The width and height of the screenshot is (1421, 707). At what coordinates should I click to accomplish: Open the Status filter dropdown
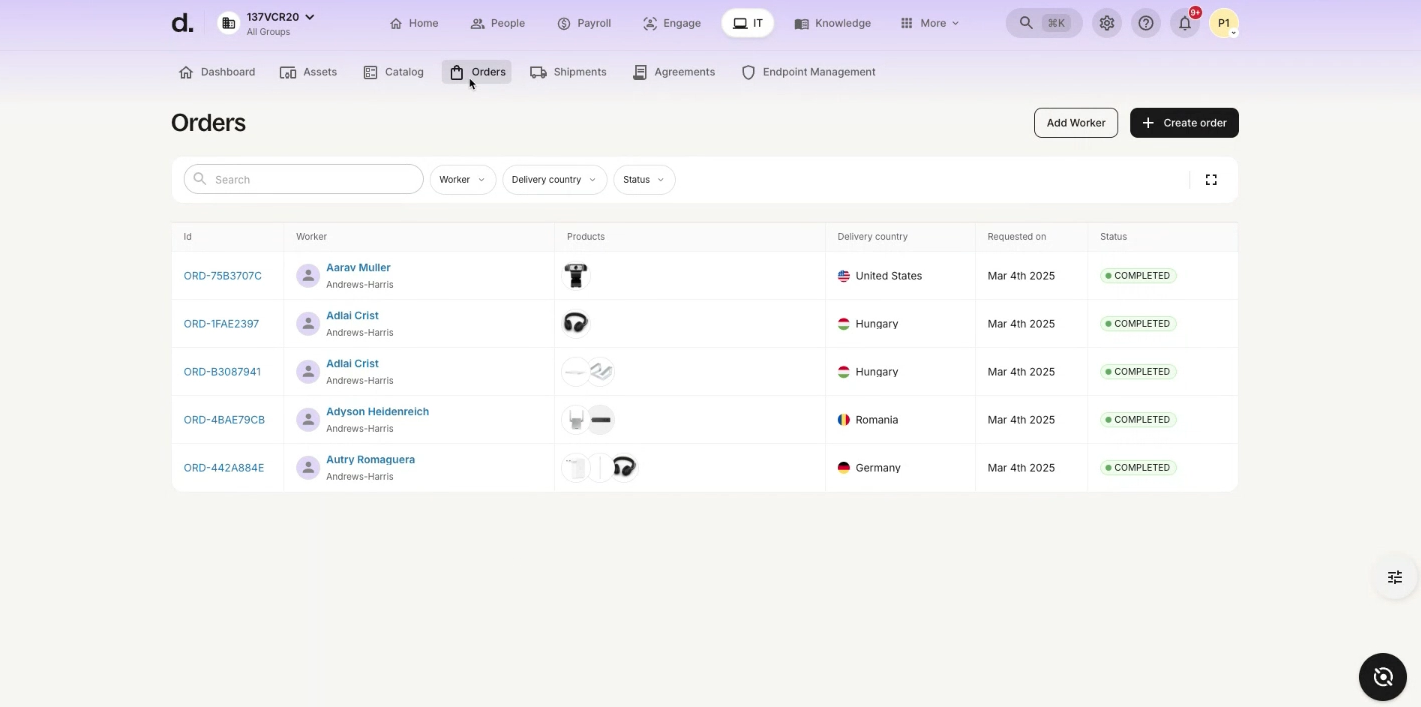click(x=644, y=180)
